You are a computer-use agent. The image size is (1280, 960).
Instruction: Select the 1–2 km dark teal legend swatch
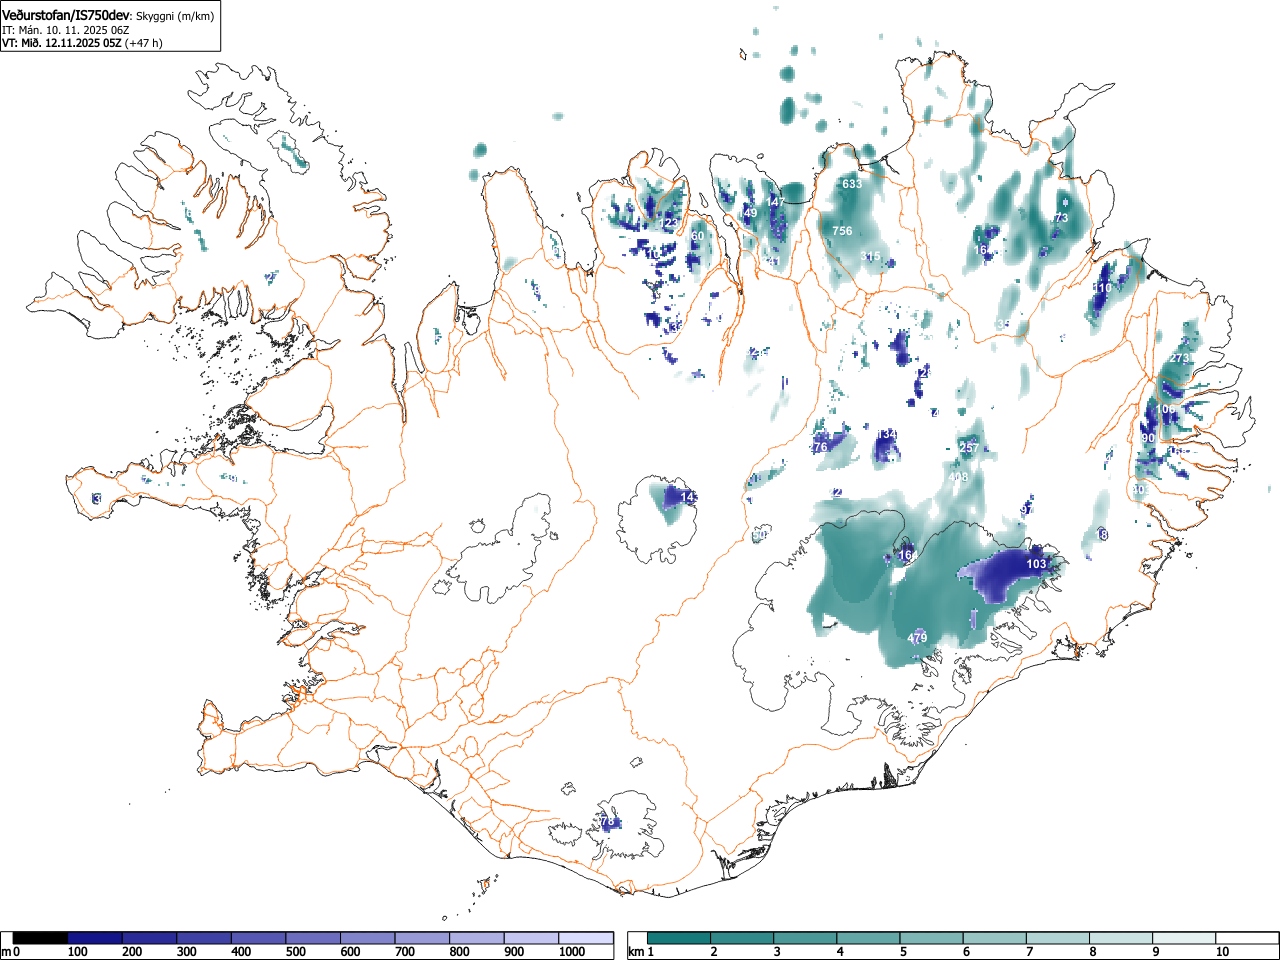(x=680, y=938)
